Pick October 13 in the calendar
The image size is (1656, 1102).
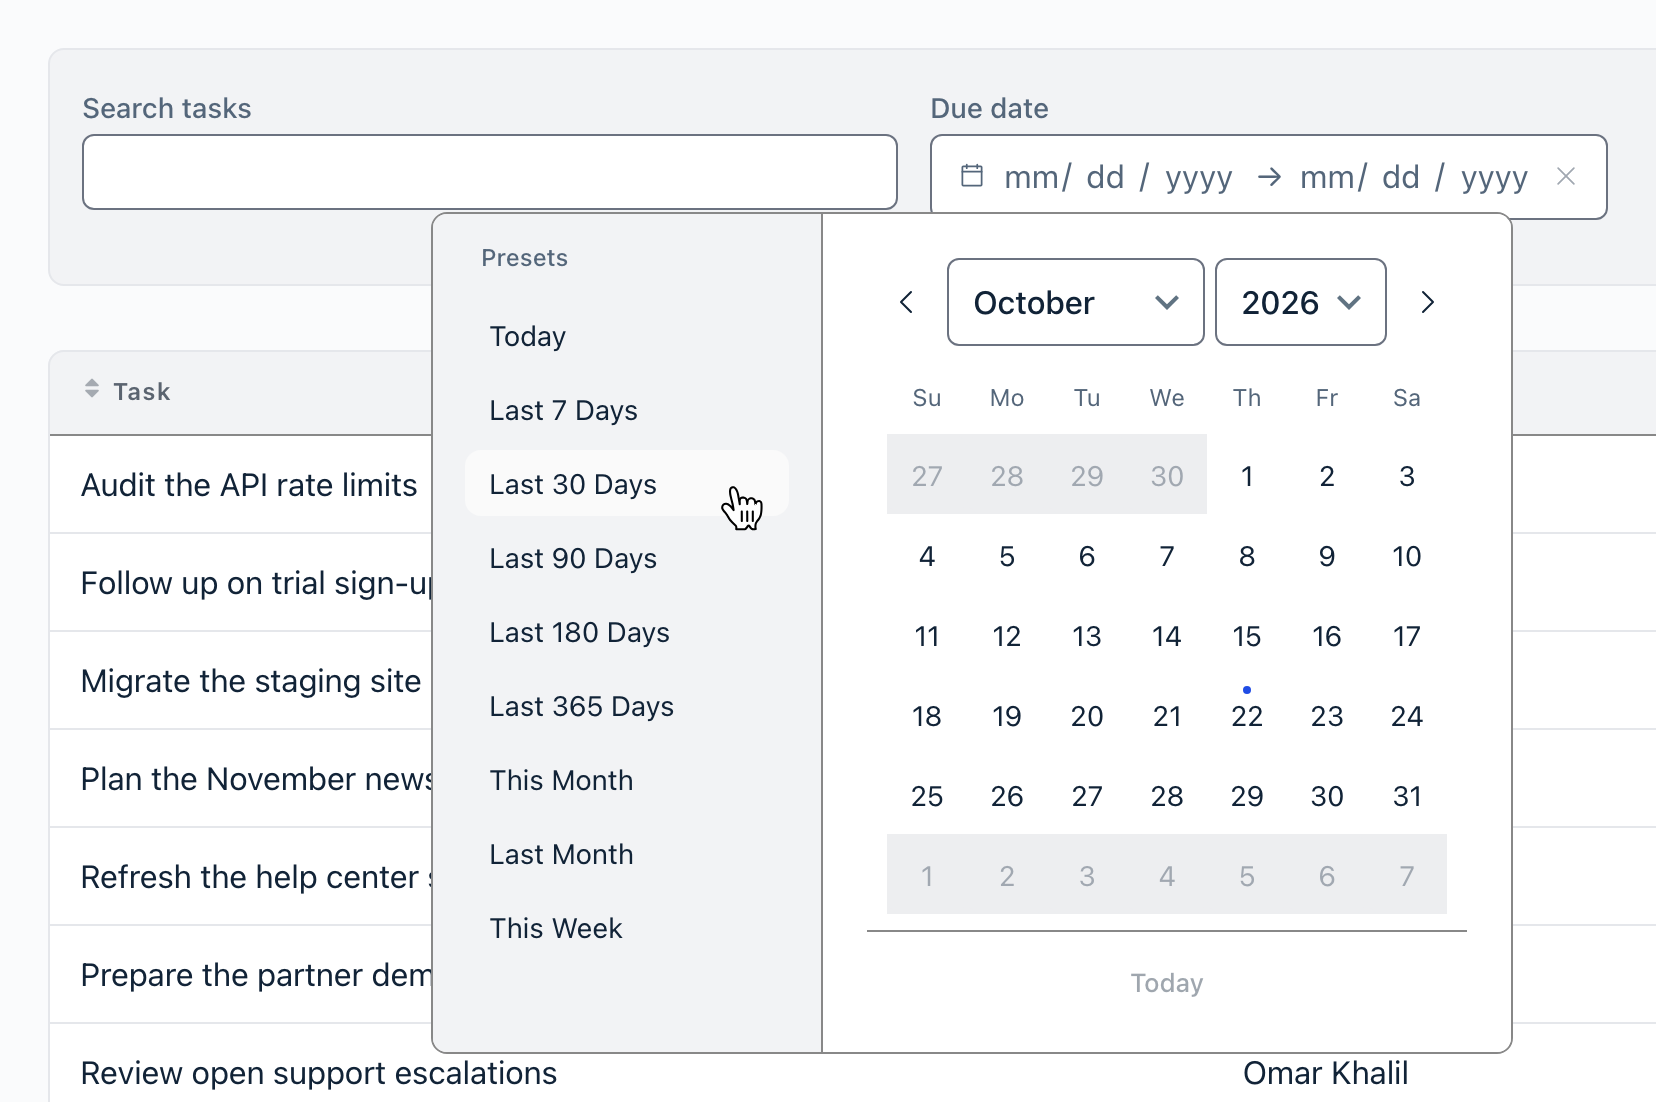(x=1087, y=636)
